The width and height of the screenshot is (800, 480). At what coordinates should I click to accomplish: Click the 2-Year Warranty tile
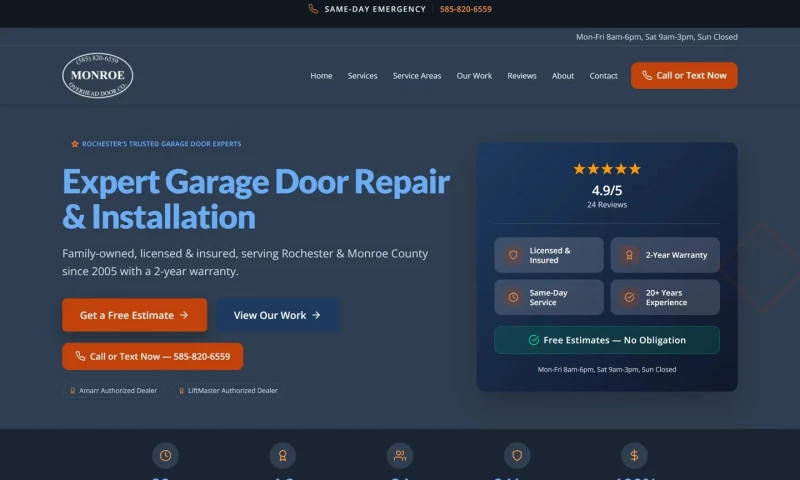[665, 255]
